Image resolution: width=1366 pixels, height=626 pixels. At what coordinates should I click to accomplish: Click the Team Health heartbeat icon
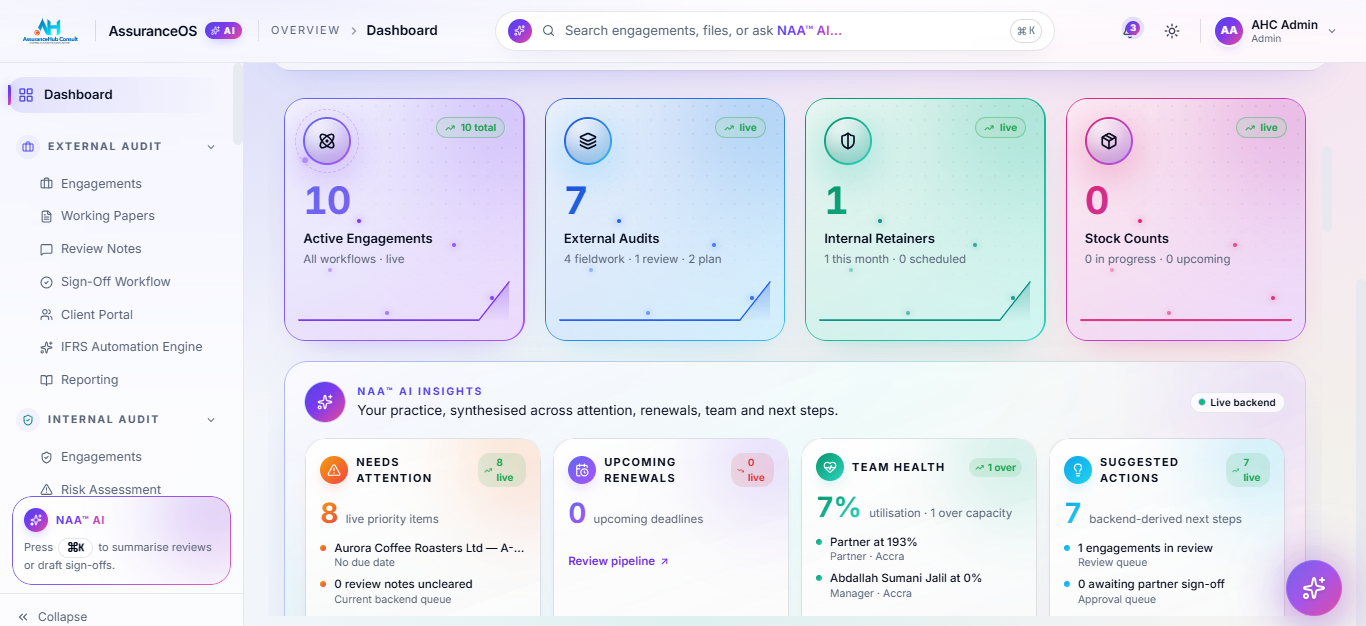point(830,467)
